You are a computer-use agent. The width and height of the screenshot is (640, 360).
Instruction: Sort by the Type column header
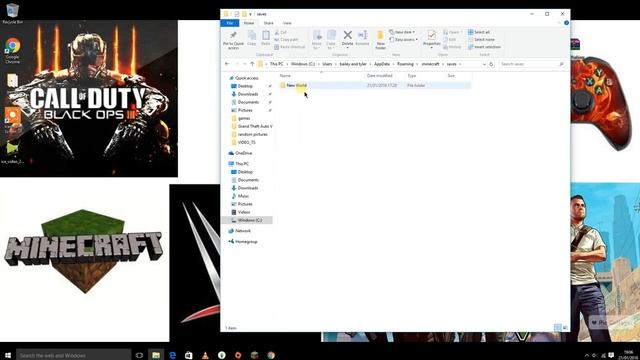tap(411, 76)
